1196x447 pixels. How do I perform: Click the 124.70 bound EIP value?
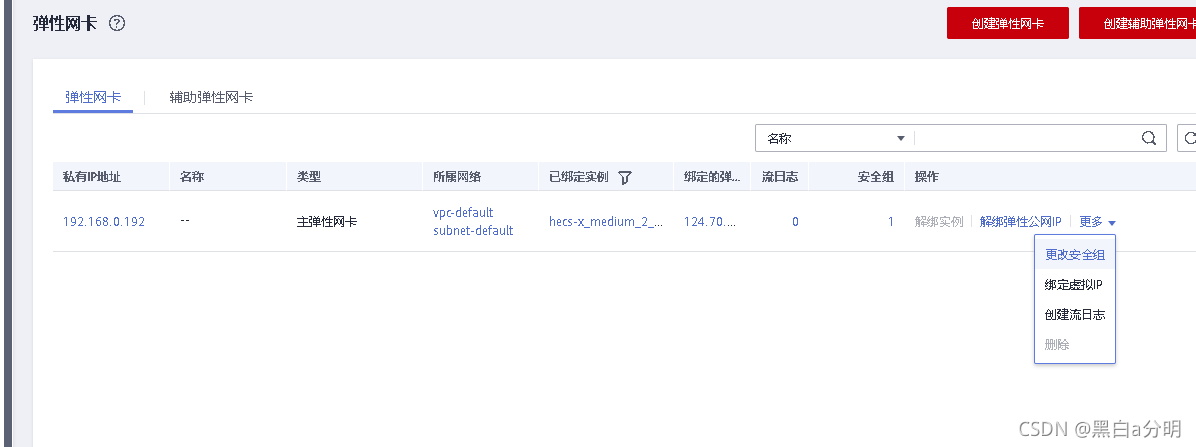tap(711, 222)
